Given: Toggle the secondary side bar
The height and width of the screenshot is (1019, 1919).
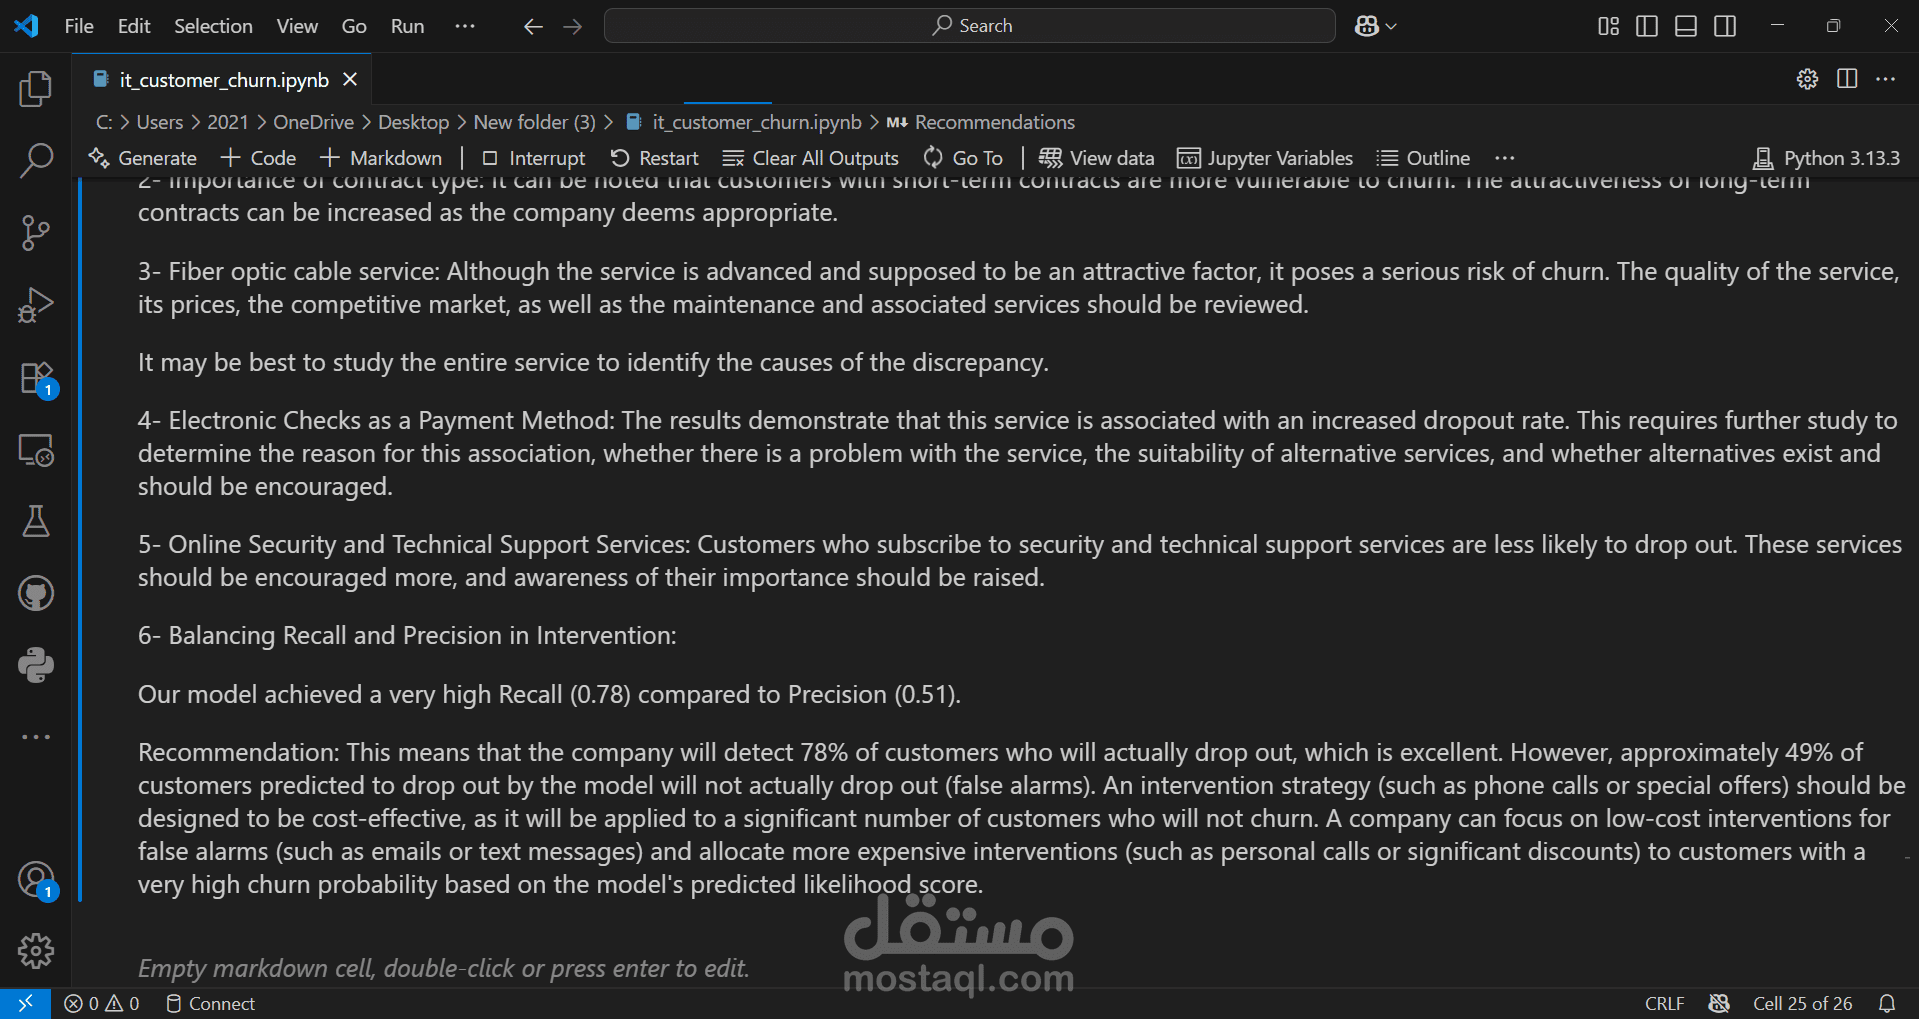Looking at the screenshot, I should point(1725,26).
